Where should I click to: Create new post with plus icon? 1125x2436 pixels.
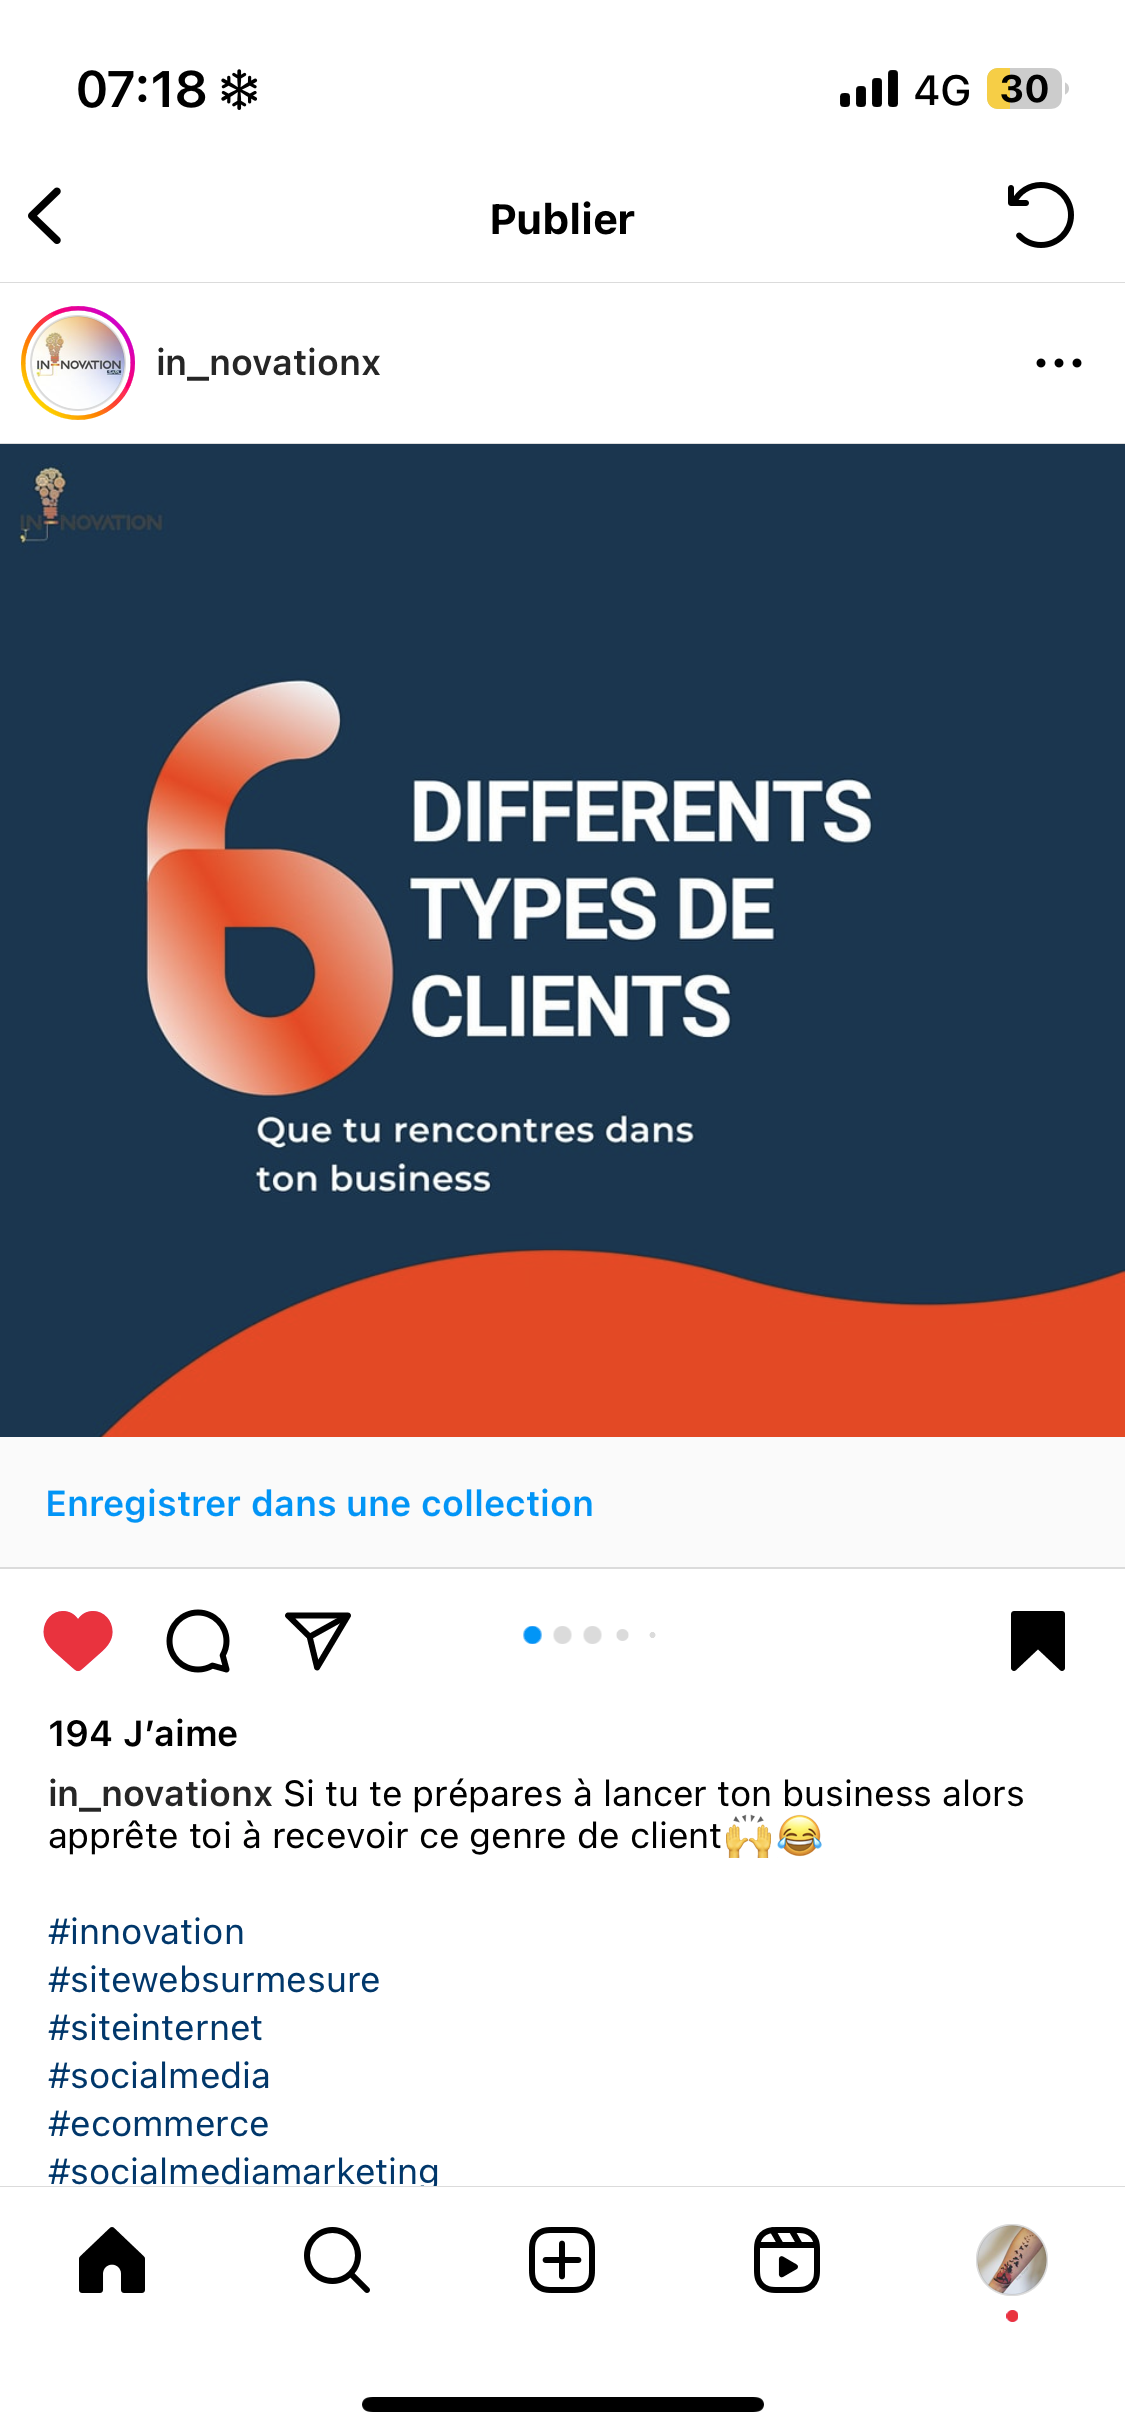pyautogui.click(x=562, y=2260)
